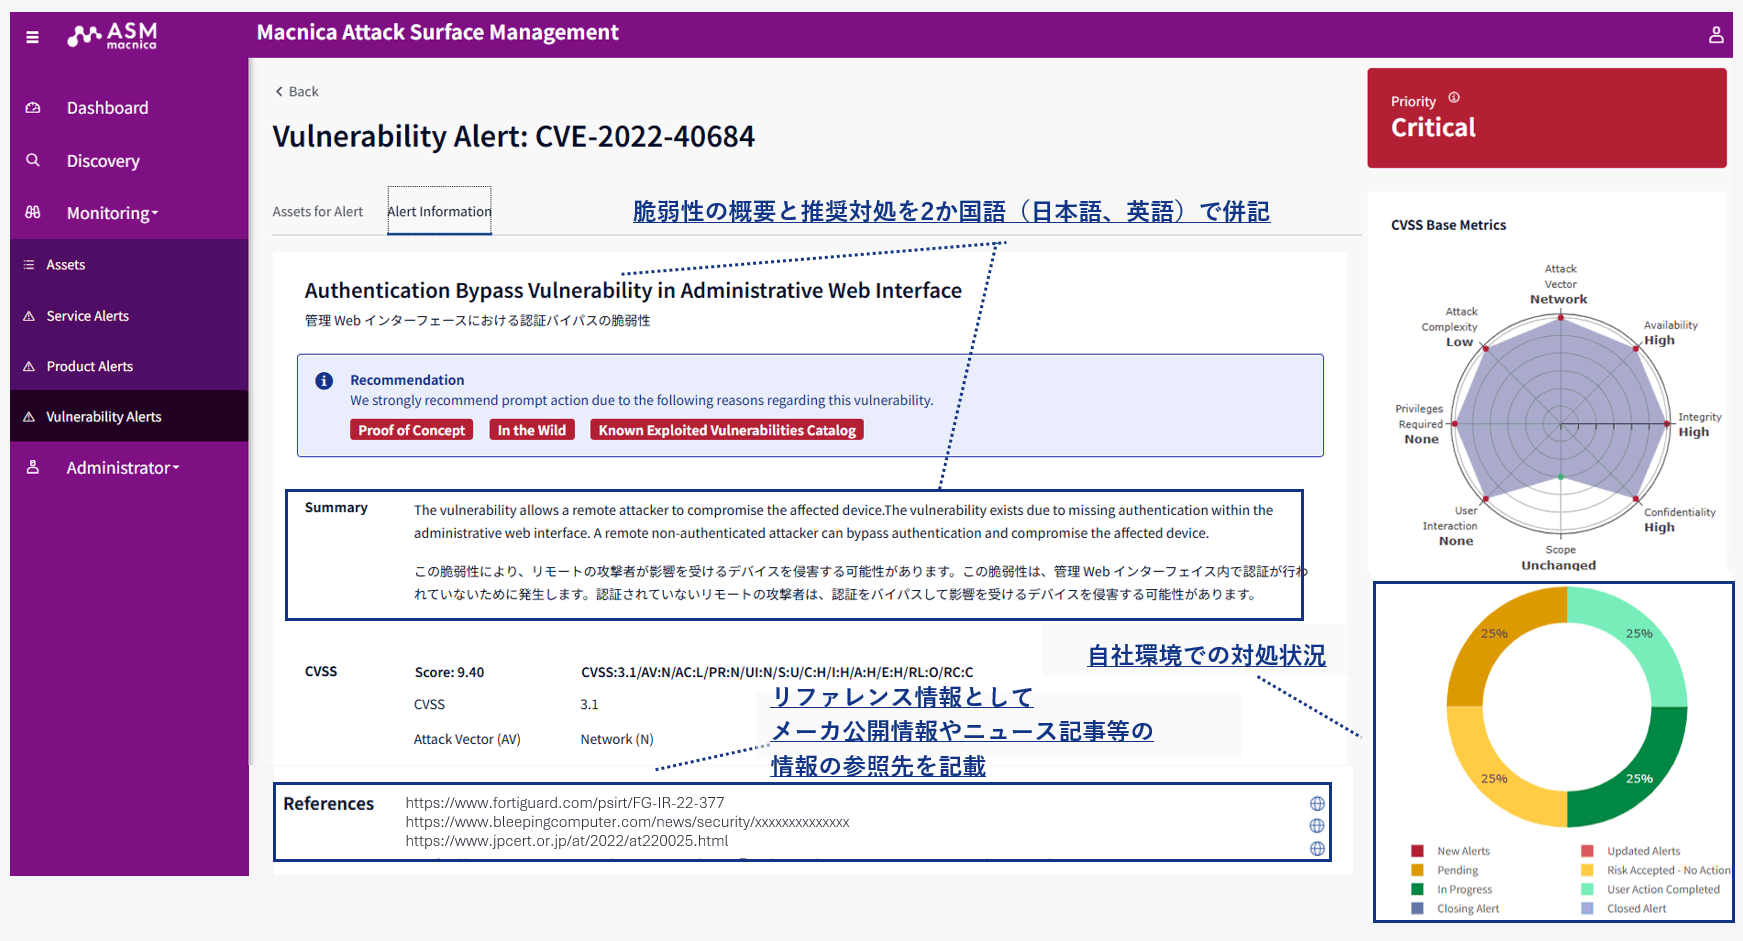Viewport: 1743px width, 941px height.
Task: Open globe icon beside fortiguard reference
Action: (1317, 804)
